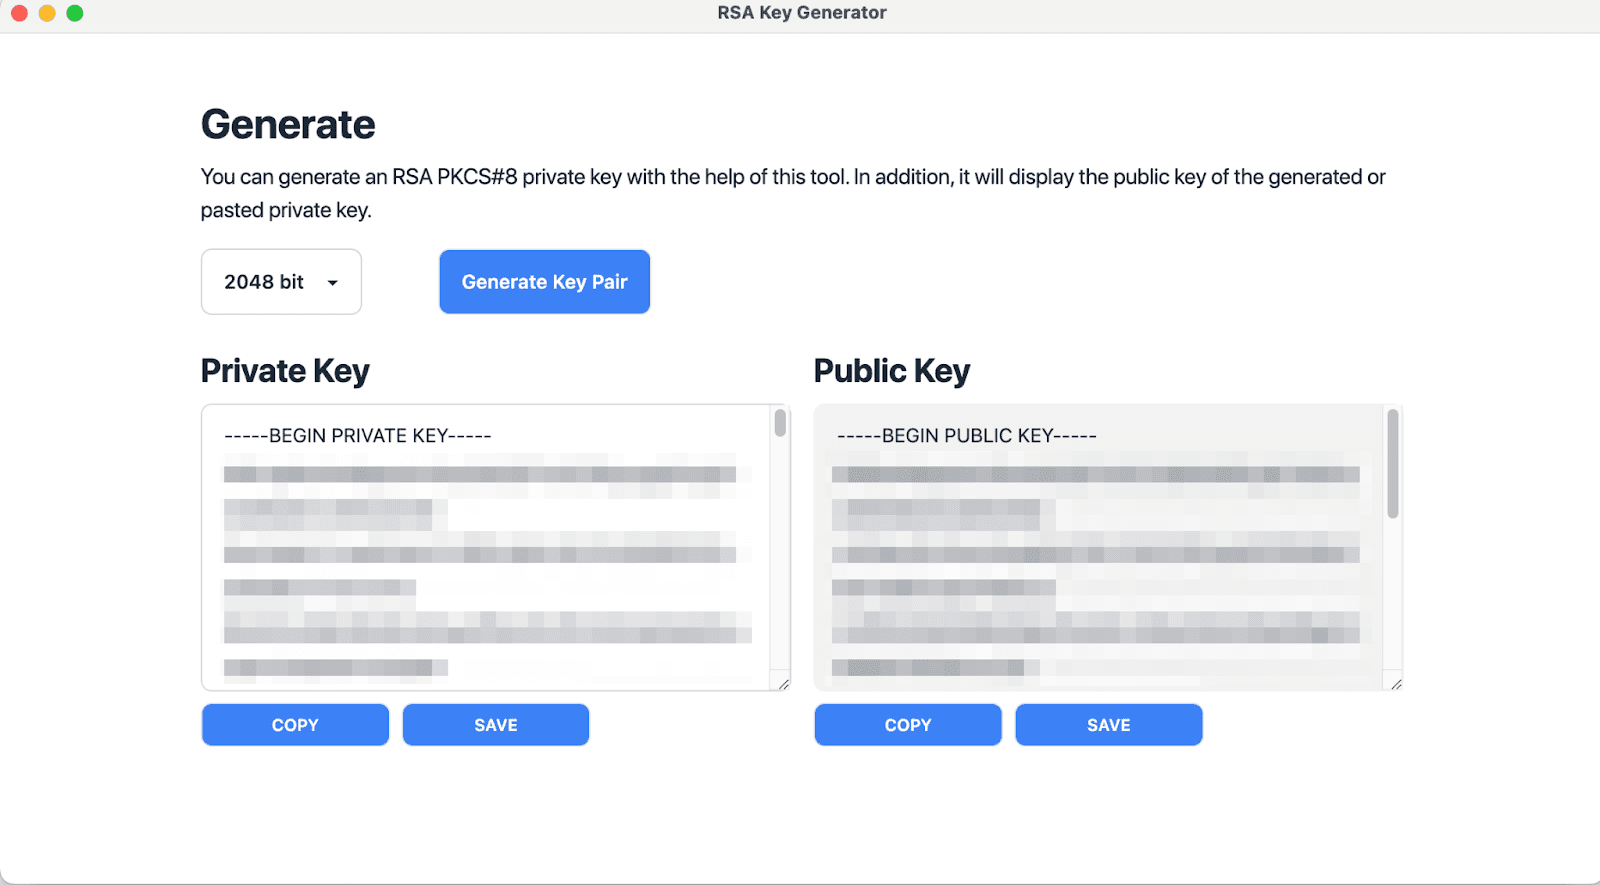Copy the public key
This screenshot has height=885, width=1600.
[907, 725]
